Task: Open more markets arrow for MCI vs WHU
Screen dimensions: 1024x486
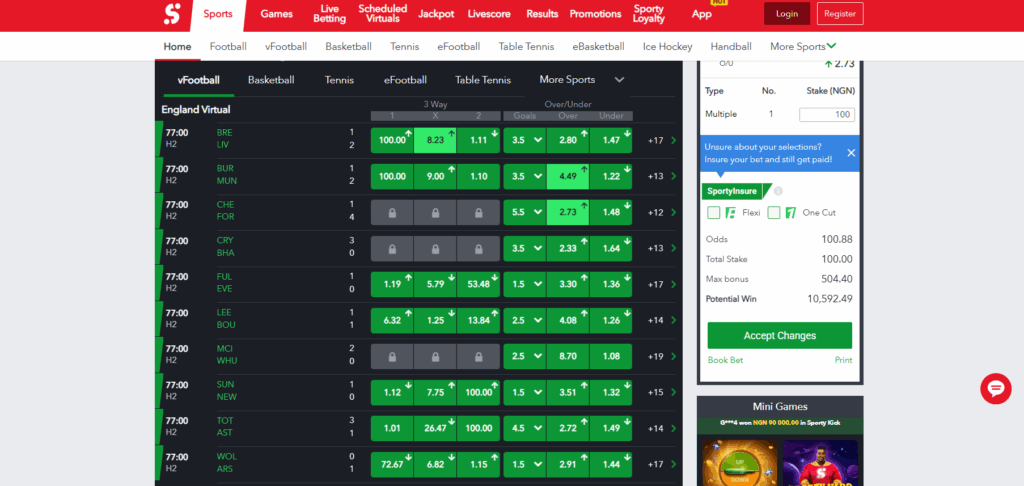Action: [673, 357]
